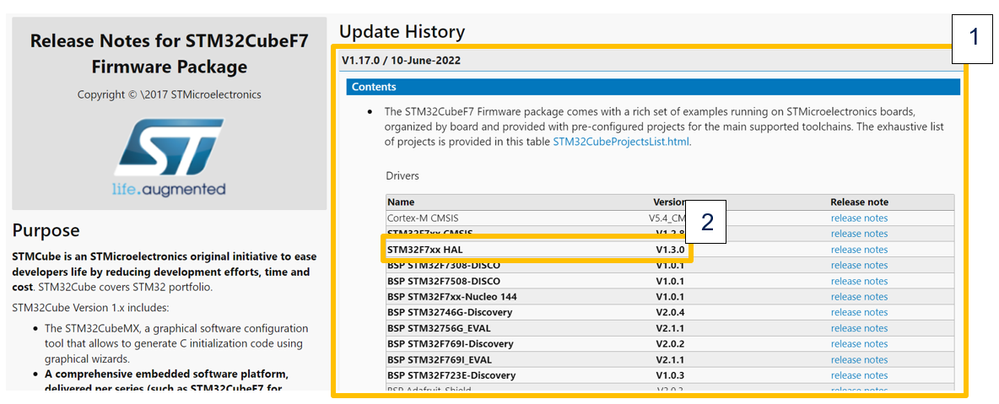Viewport: 999px width, 404px height.
Task: Select the BSP STM32F7508-DISCO name cell
Action: pos(443,281)
